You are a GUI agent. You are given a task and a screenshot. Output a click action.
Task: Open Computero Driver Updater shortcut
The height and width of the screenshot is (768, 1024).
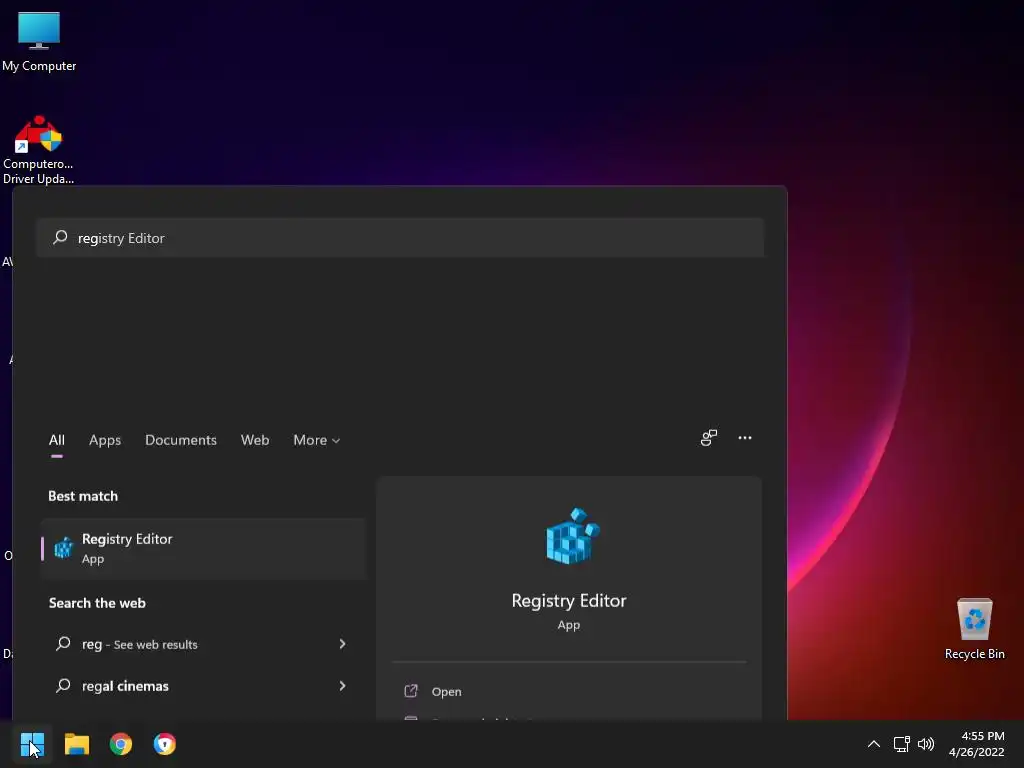click(x=39, y=150)
